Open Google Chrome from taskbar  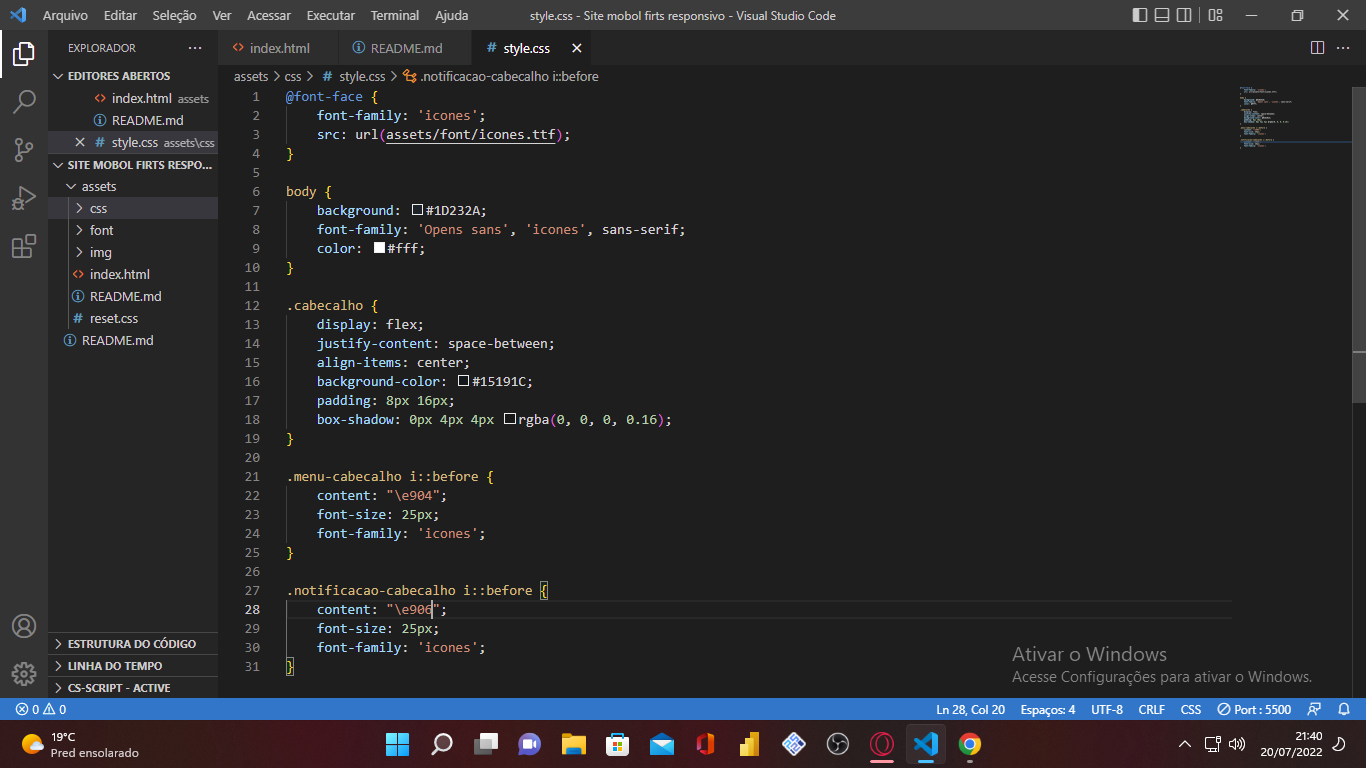point(969,744)
